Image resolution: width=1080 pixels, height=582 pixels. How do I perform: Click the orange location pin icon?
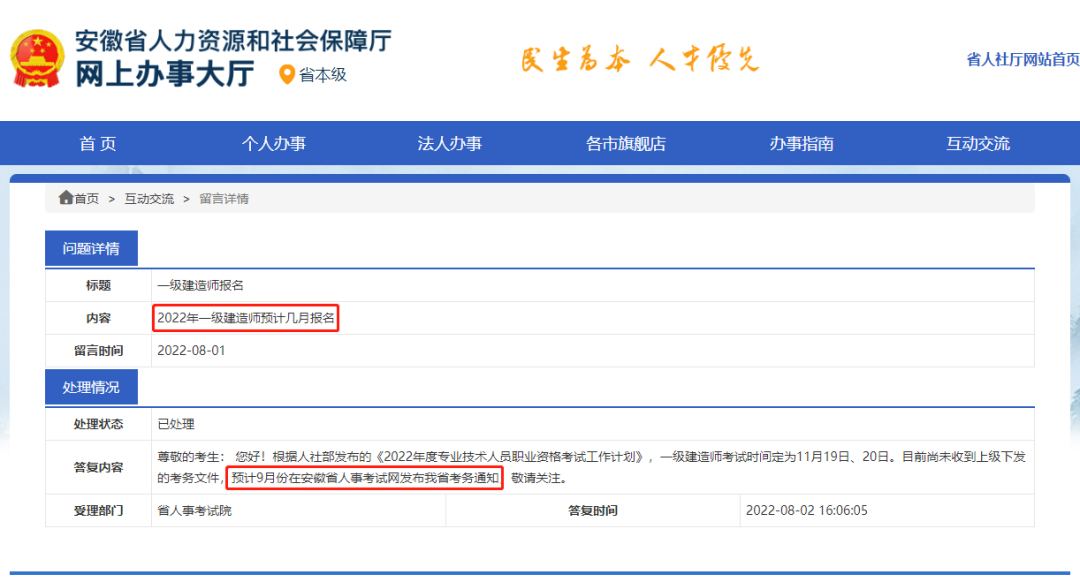click(x=287, y=75)
